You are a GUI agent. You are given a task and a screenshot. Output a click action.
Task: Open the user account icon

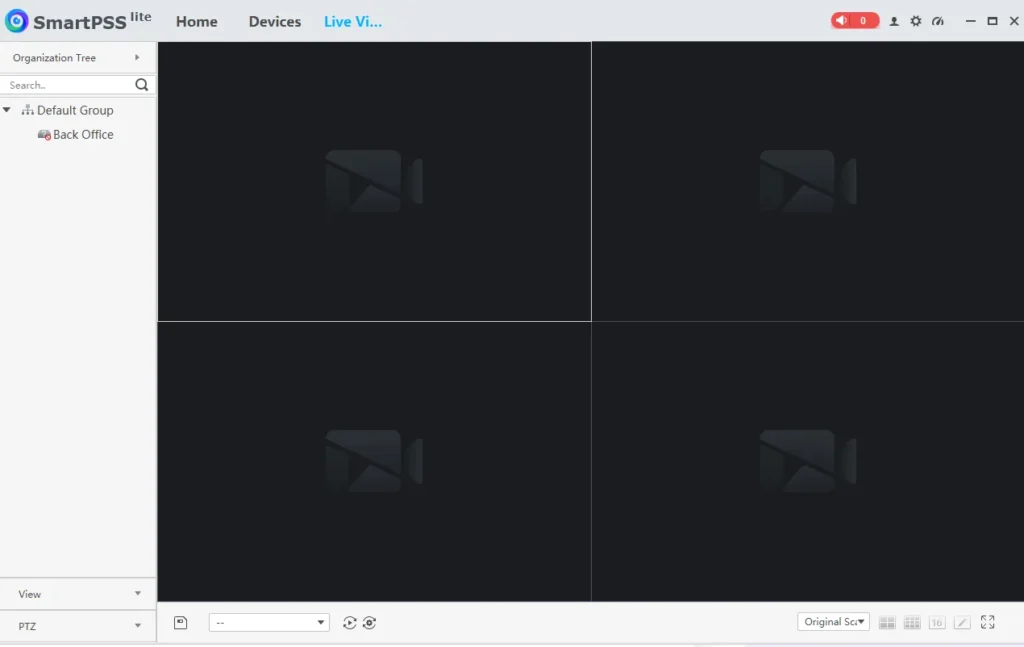[x=894, y=21]
